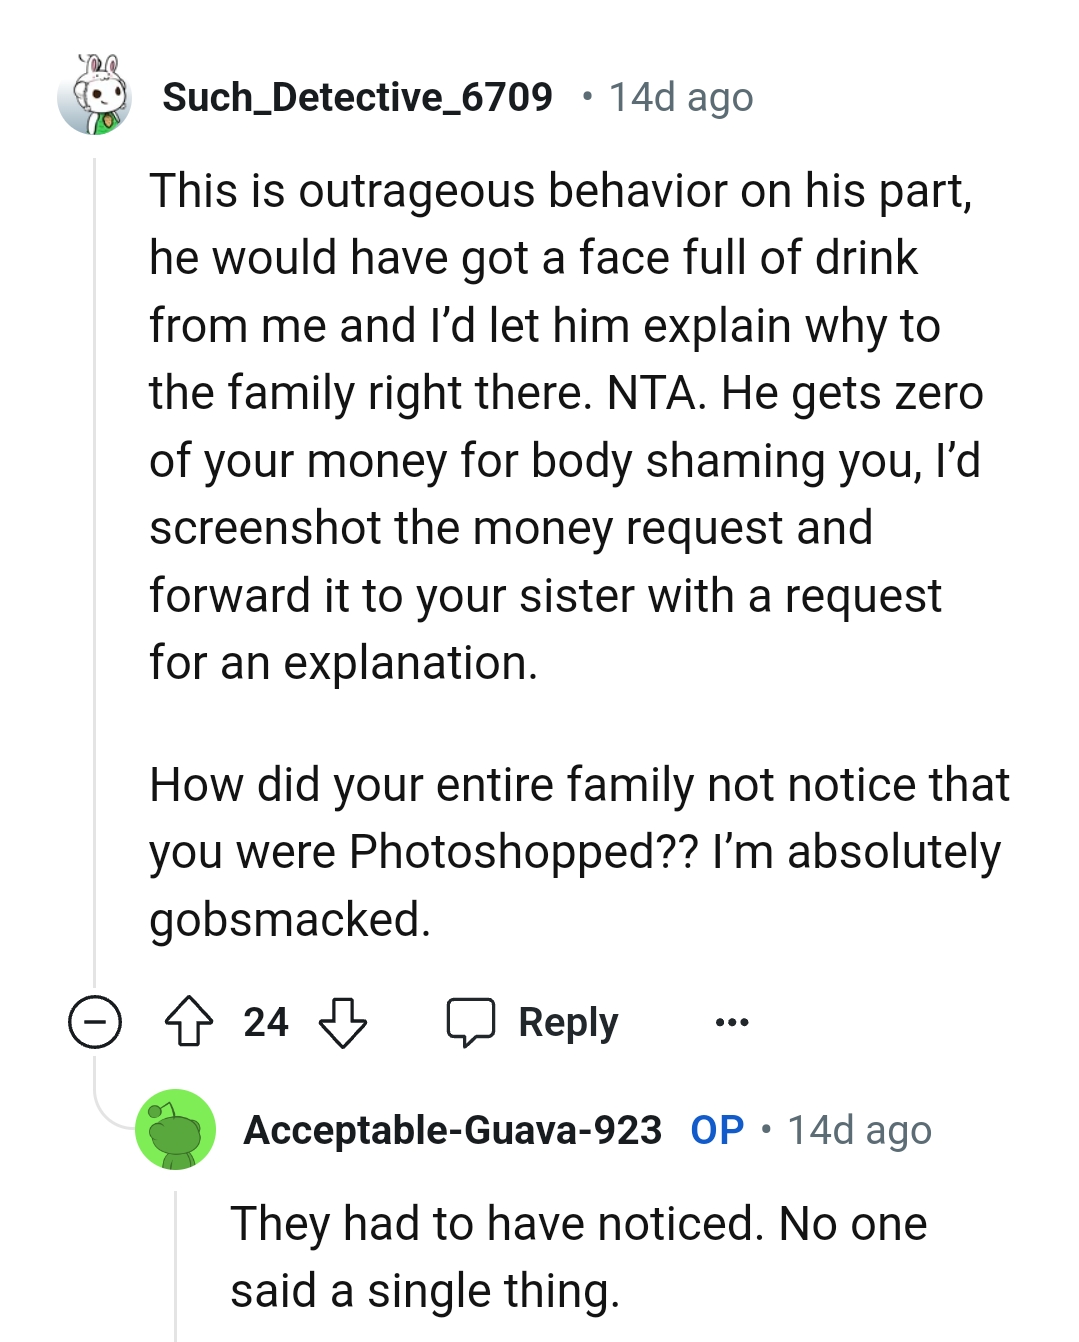Open Acceptable-Guava-923's profile
The height and width of the screenshot is (1342, 1079).
click(452, 1131)
